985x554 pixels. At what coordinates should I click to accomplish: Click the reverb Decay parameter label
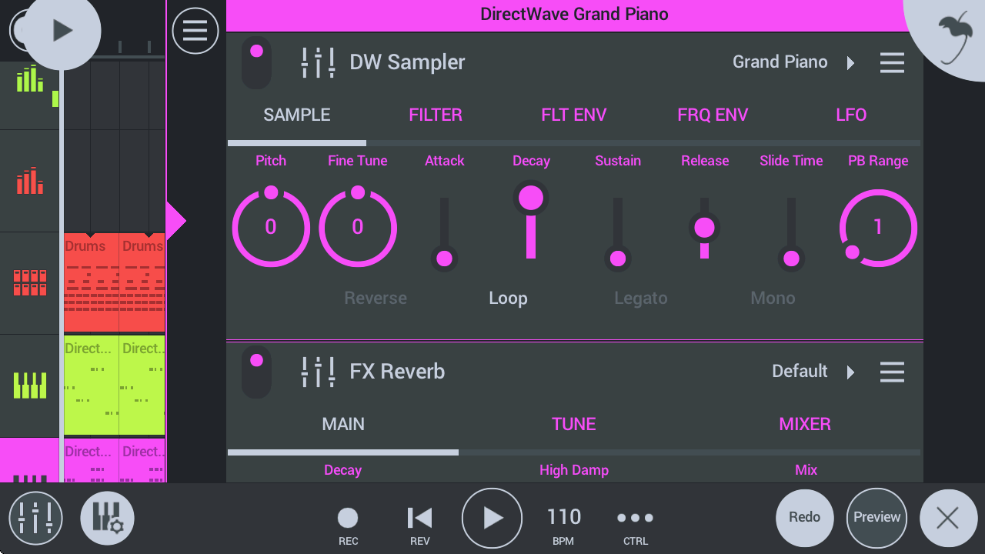[342, 470]
